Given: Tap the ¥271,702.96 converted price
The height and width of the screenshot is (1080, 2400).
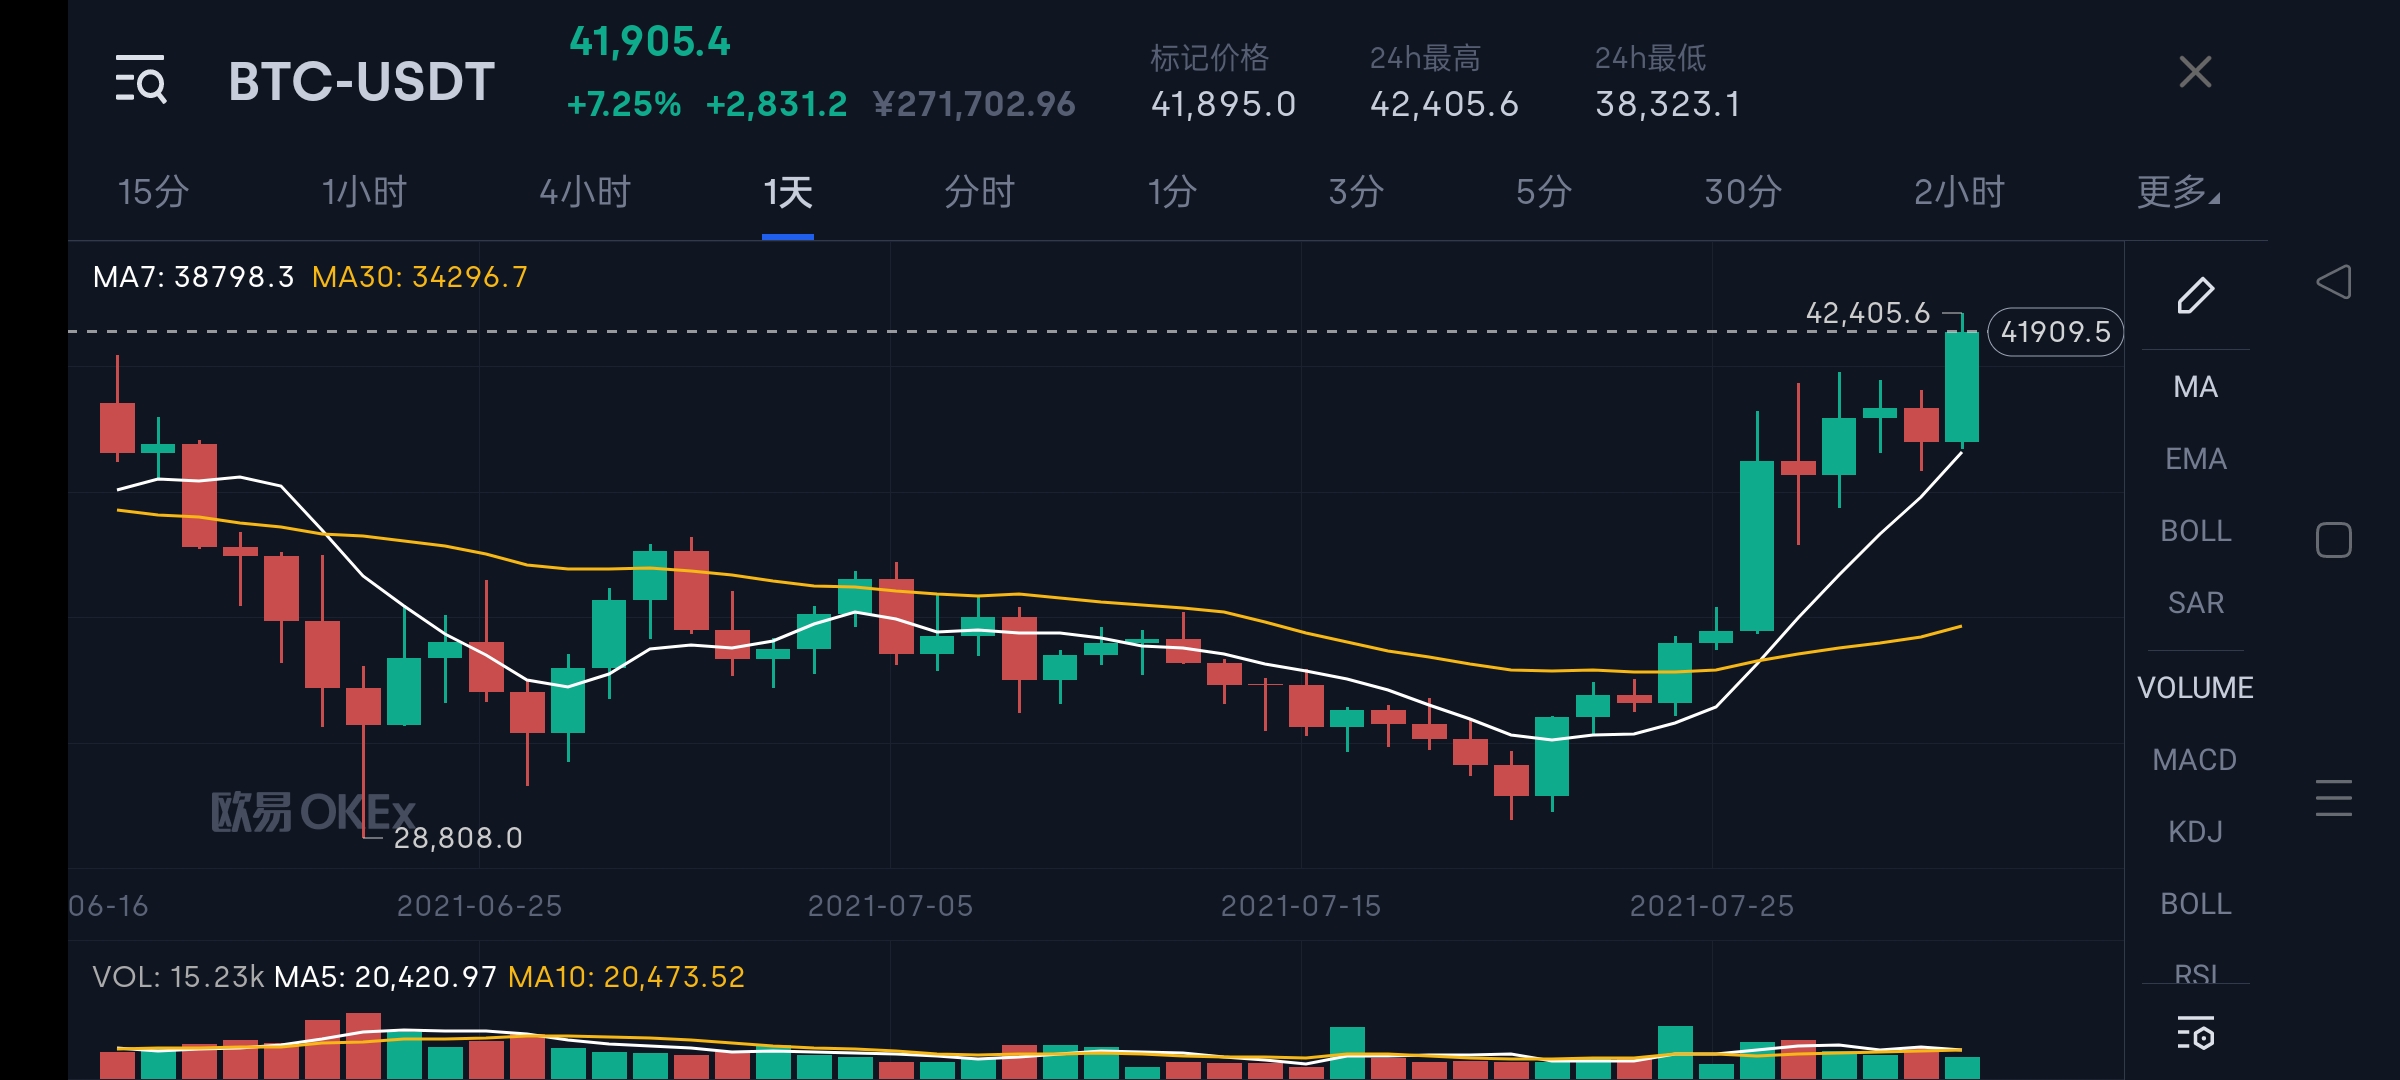Looking at the screenshot, I should (x=974, y=104).
